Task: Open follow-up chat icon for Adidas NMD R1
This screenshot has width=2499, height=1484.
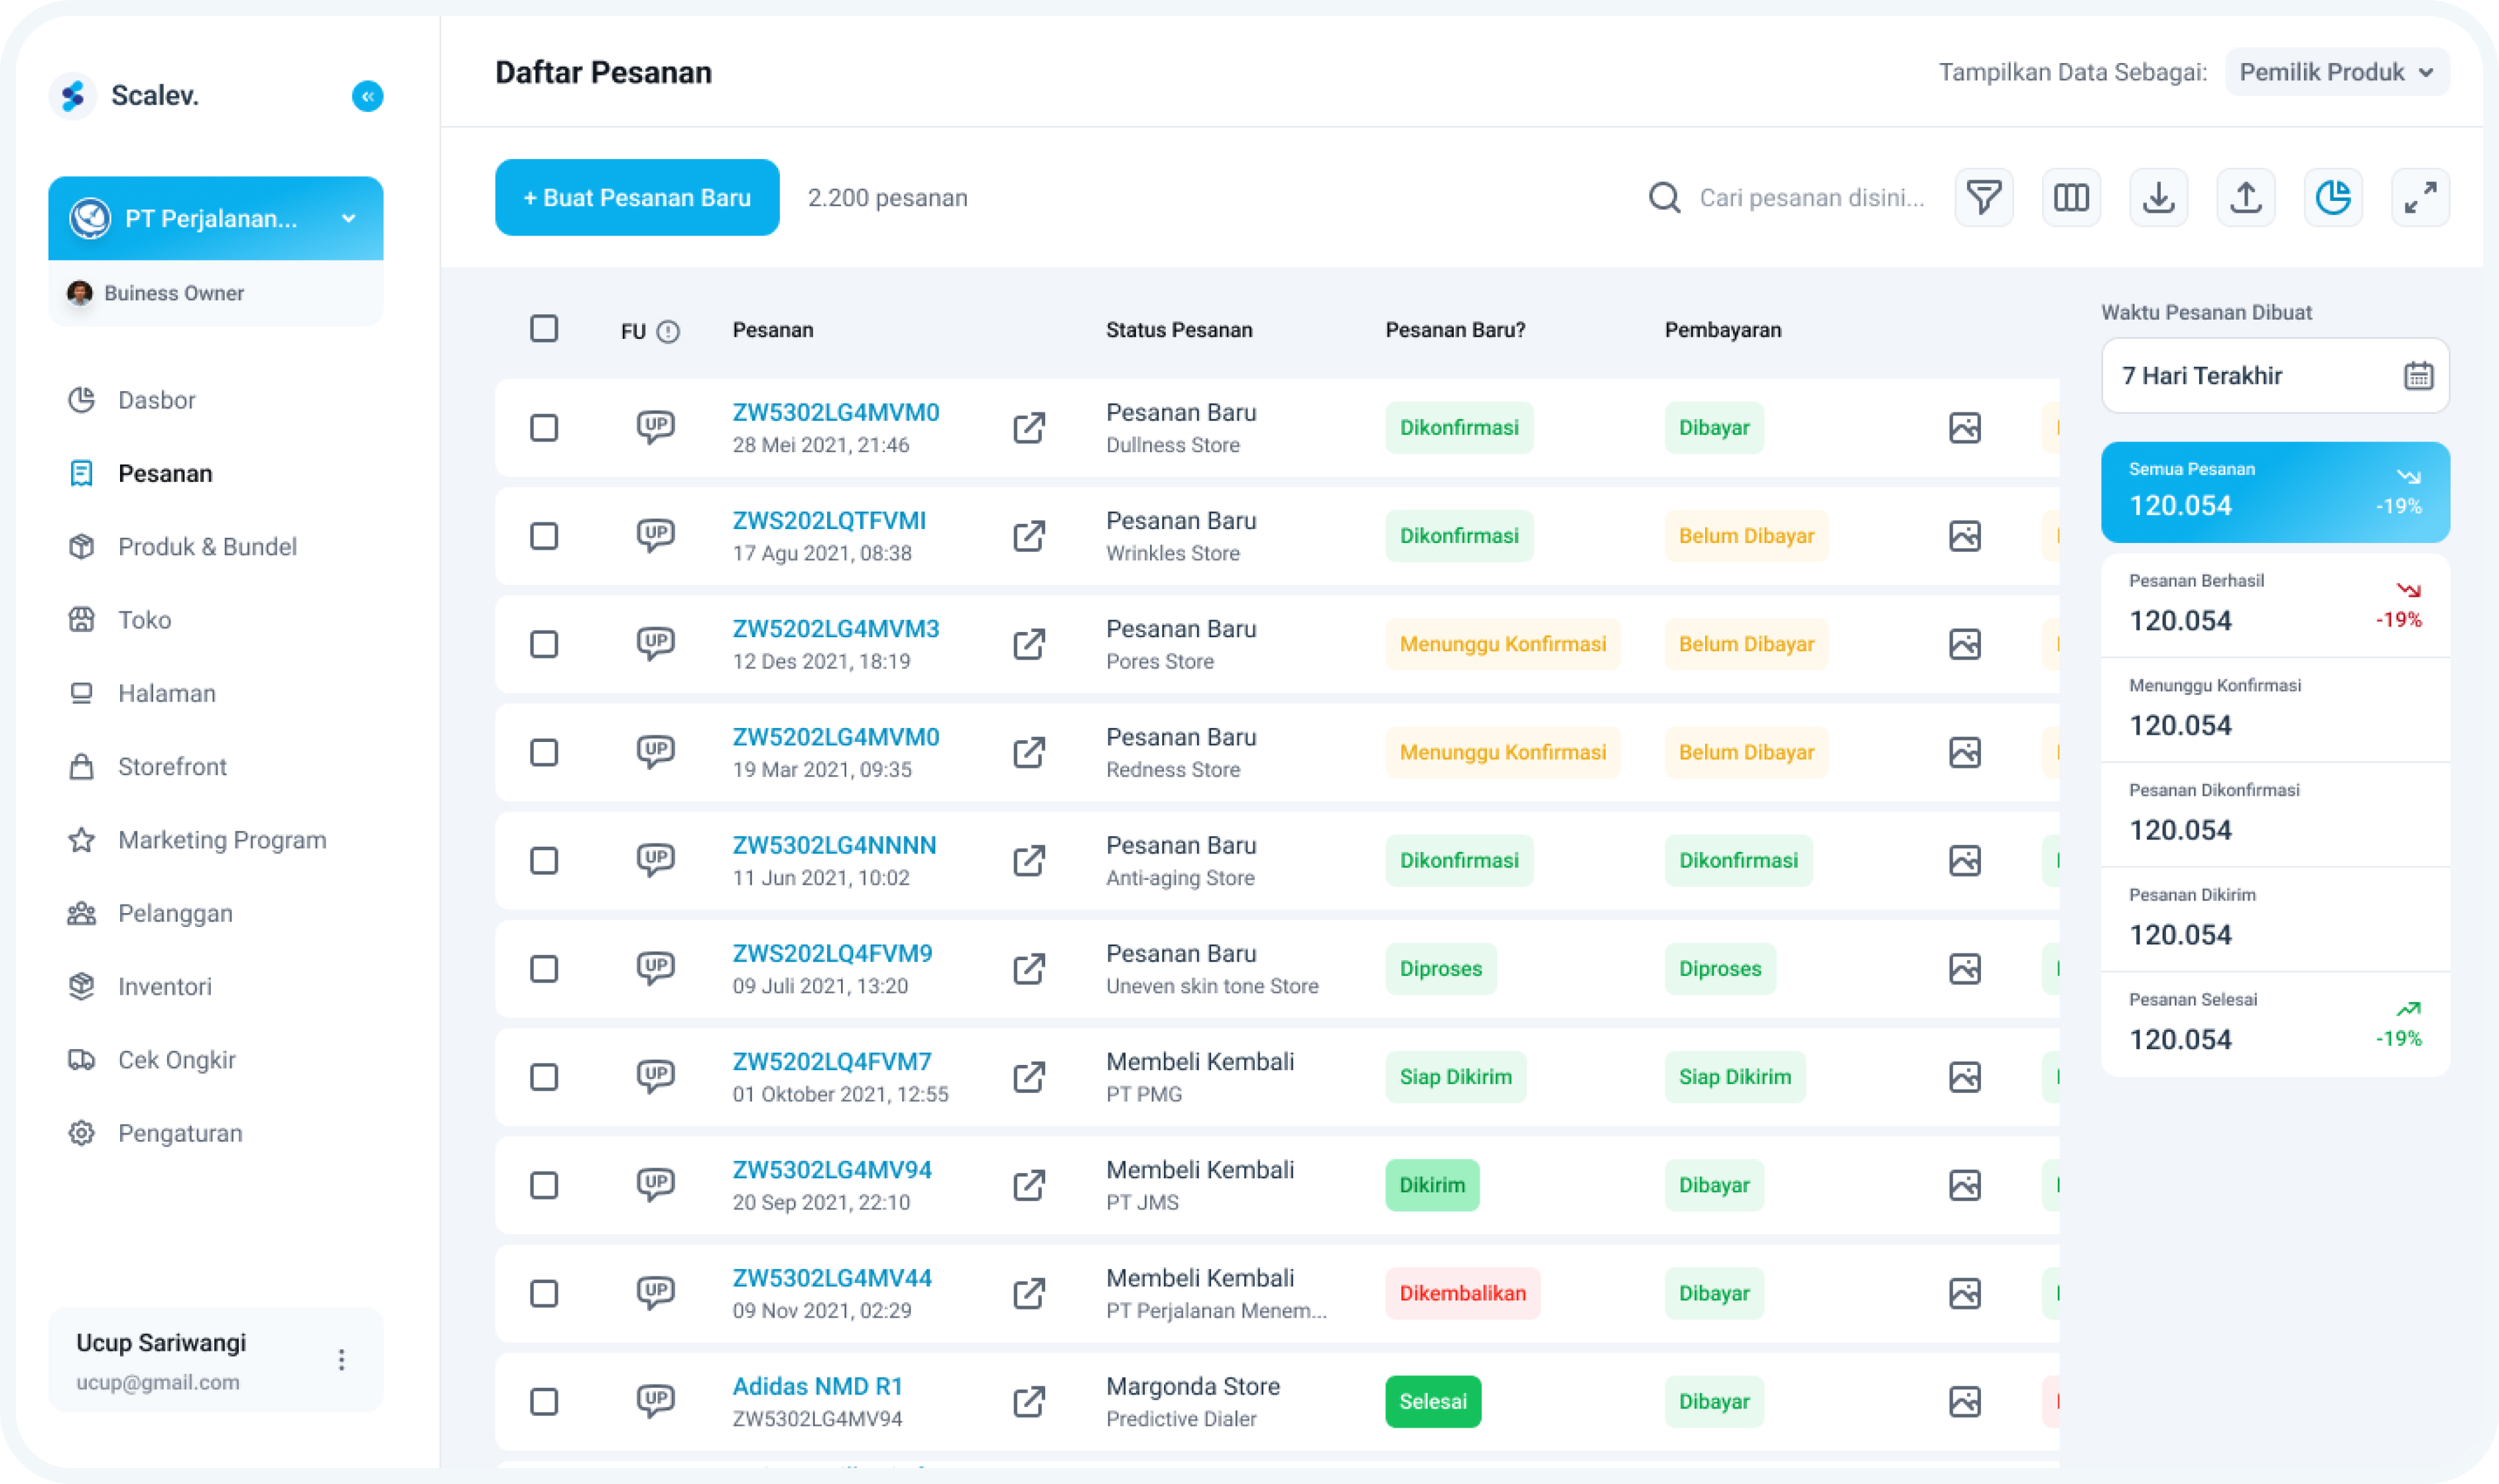Action: coord(656,1401)
